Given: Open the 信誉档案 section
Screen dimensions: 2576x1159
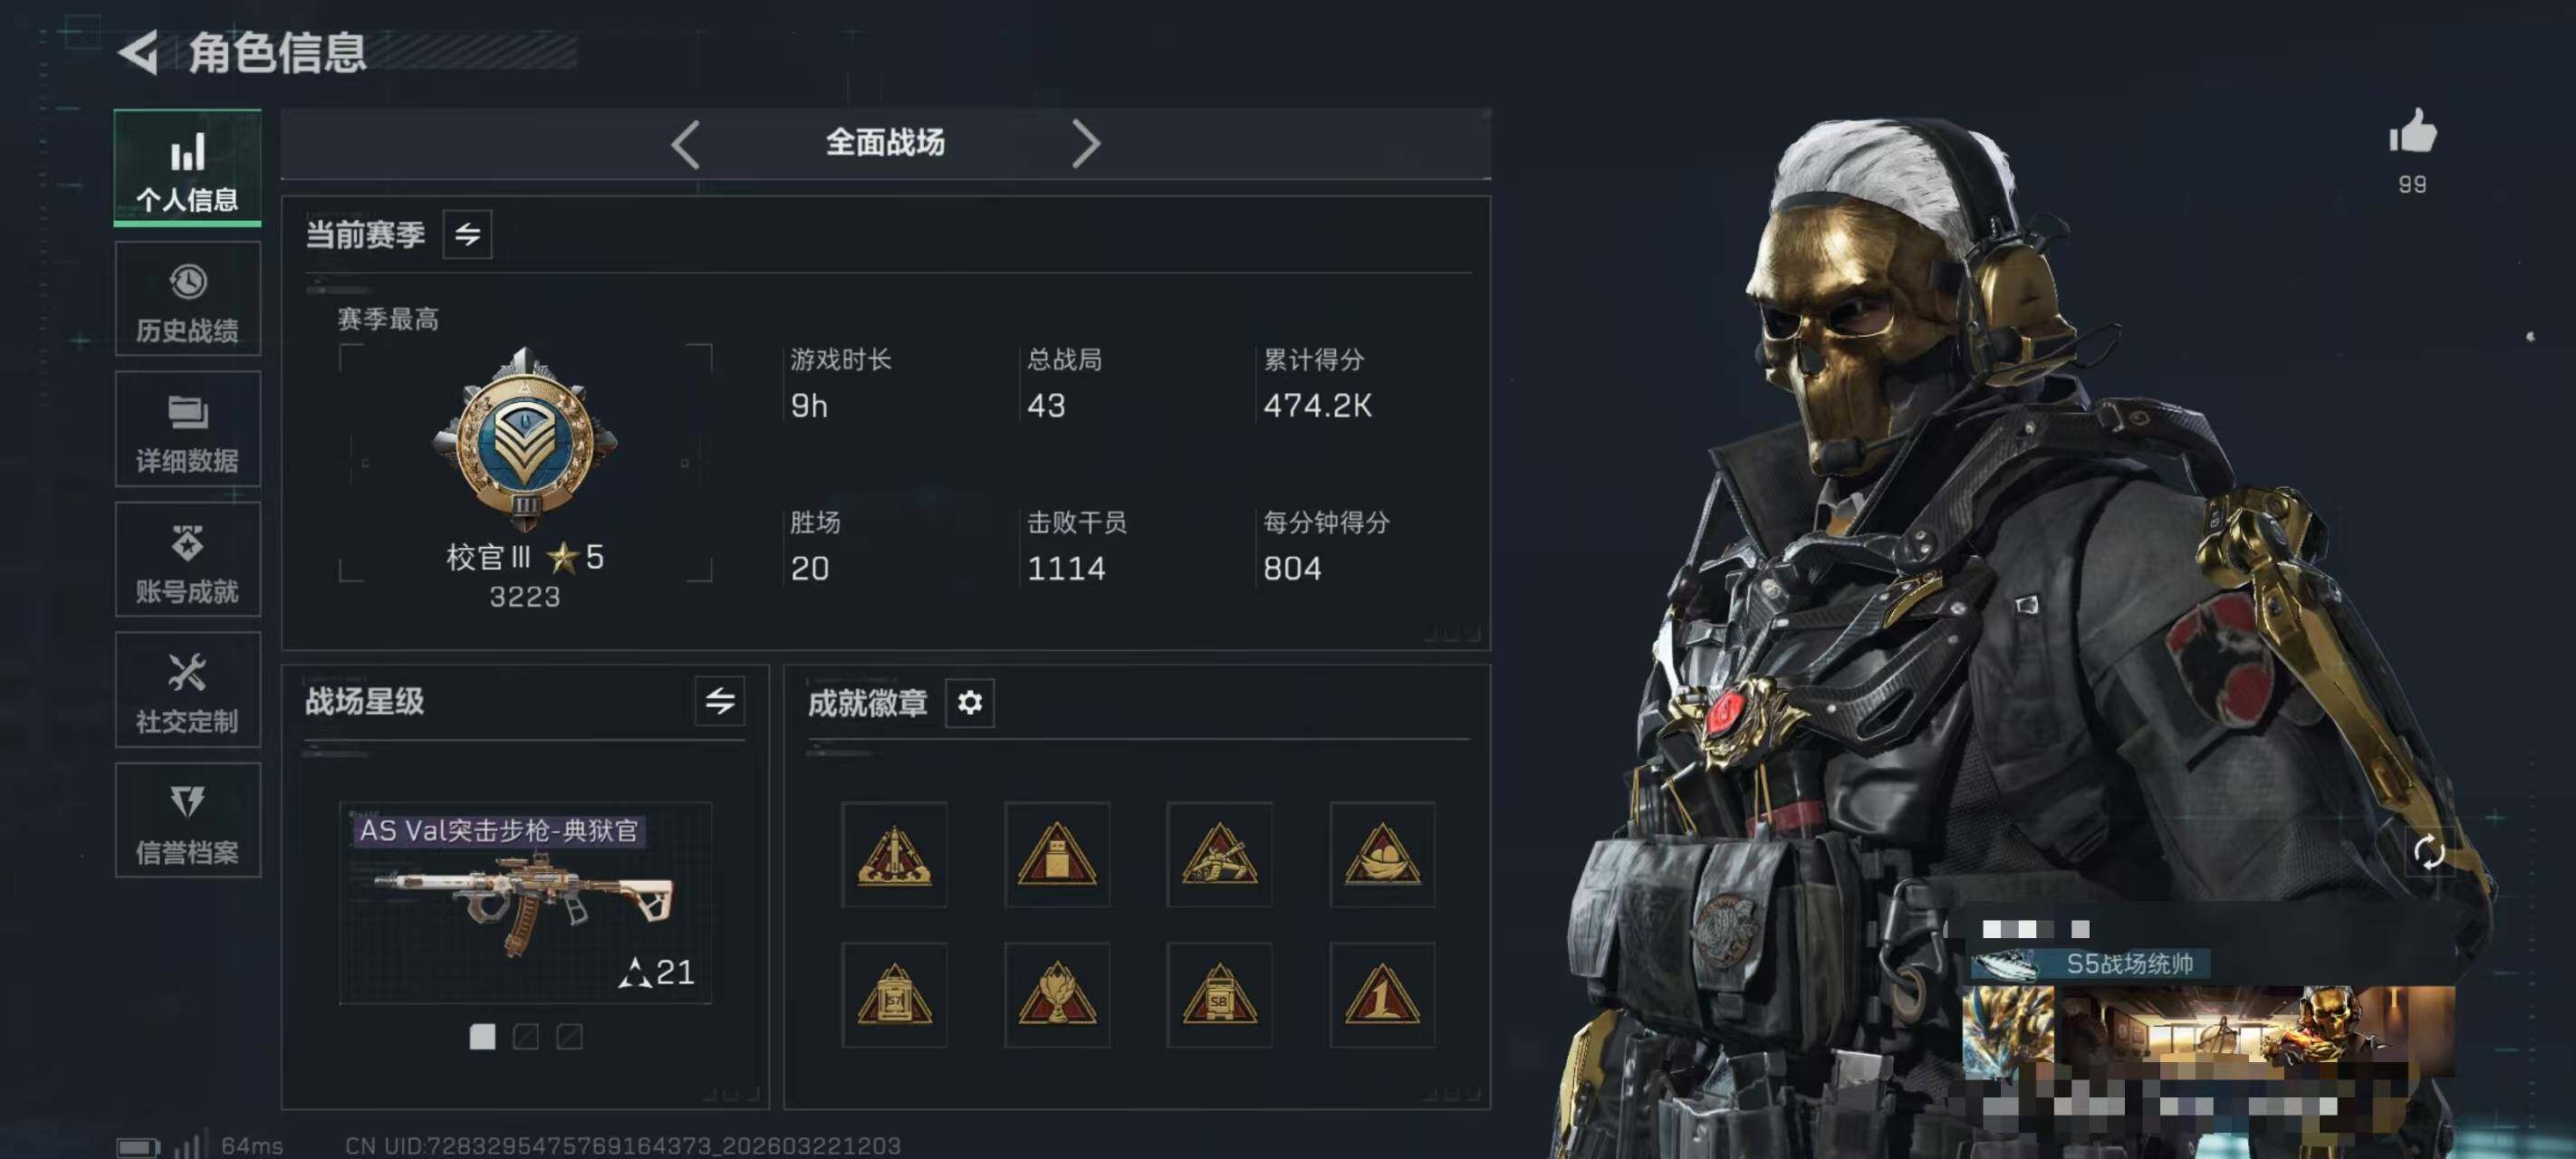Looking at the screenshot, I should (x=188, y=820).
